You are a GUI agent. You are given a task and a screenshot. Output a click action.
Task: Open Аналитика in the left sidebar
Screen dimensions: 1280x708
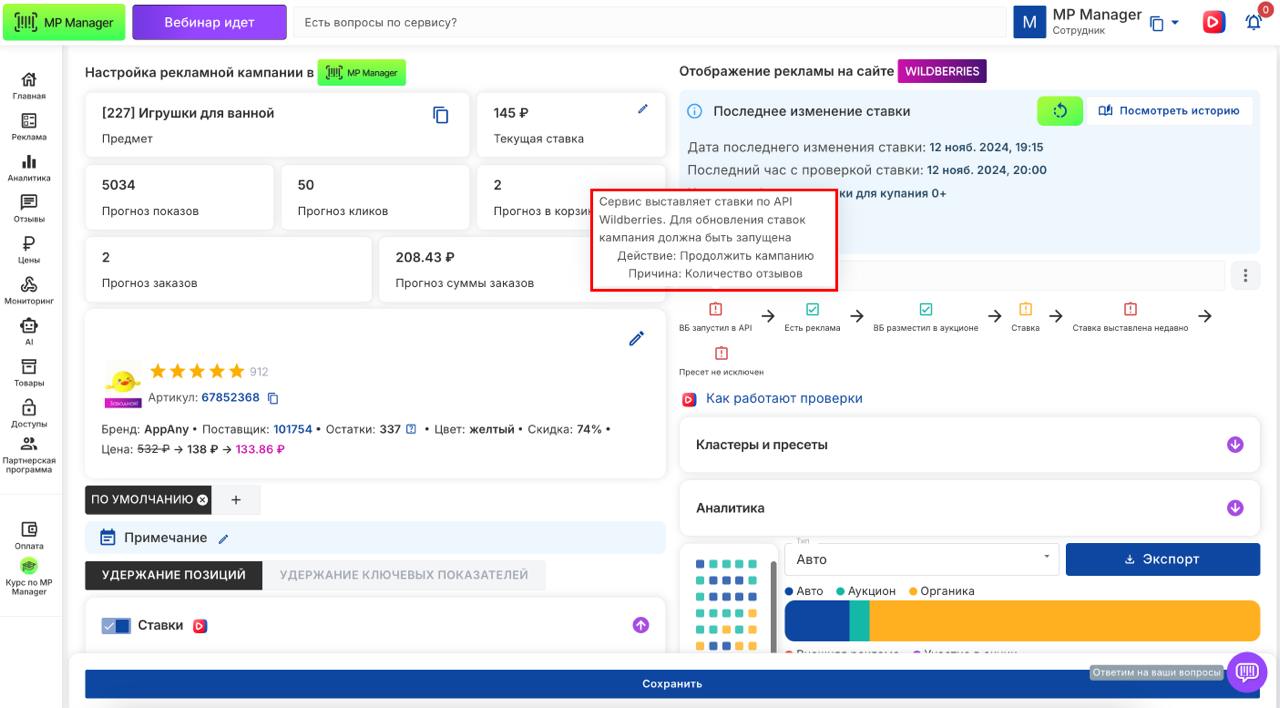tap(29, 167)
